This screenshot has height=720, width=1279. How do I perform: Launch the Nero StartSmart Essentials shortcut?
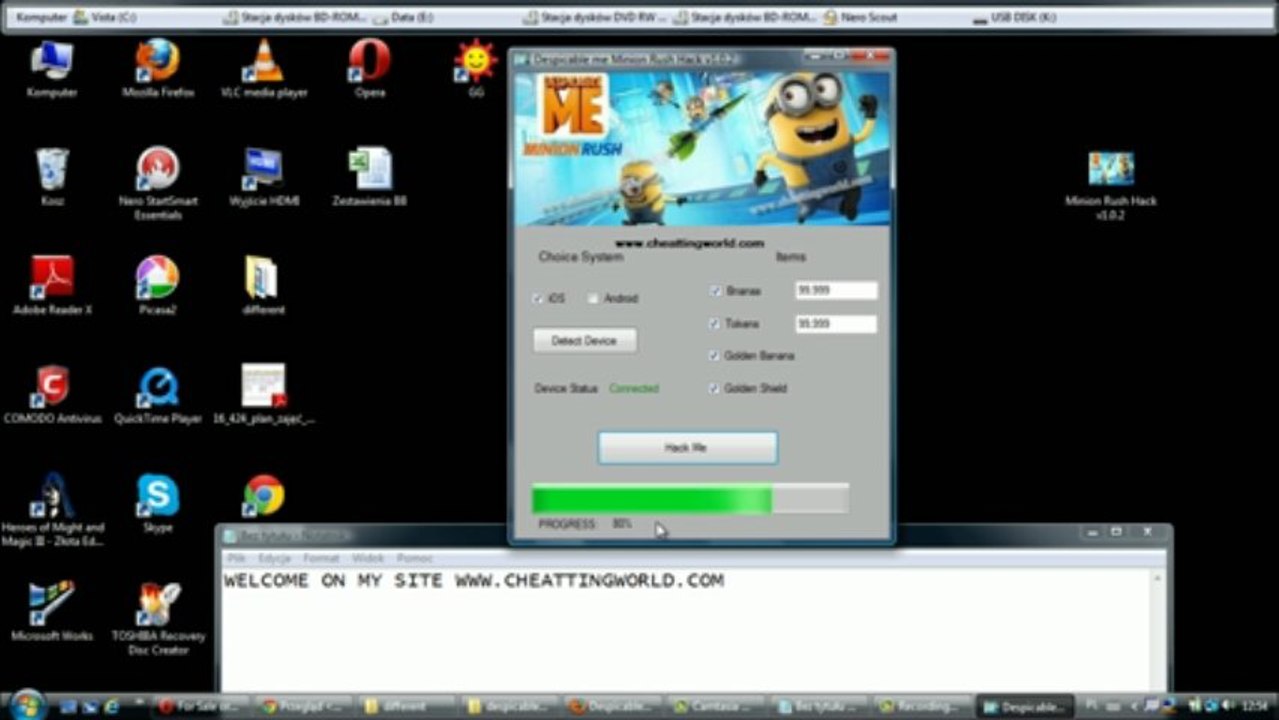tap(158, 183)
